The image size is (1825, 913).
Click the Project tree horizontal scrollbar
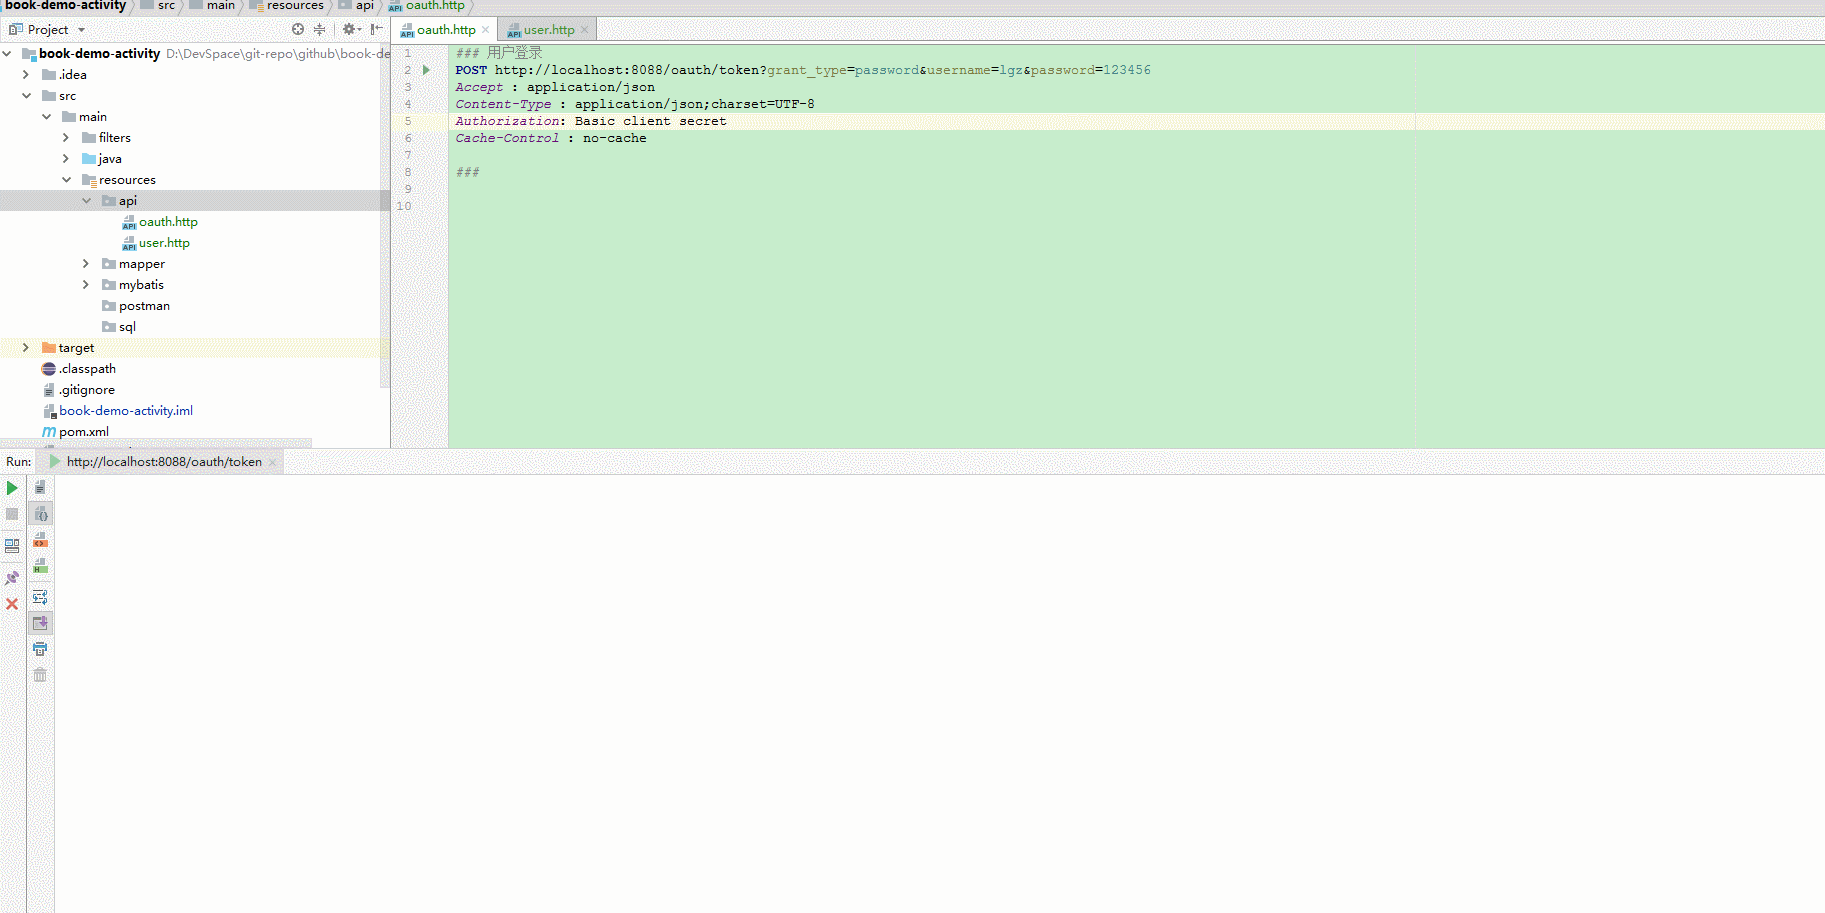[156, 443]
